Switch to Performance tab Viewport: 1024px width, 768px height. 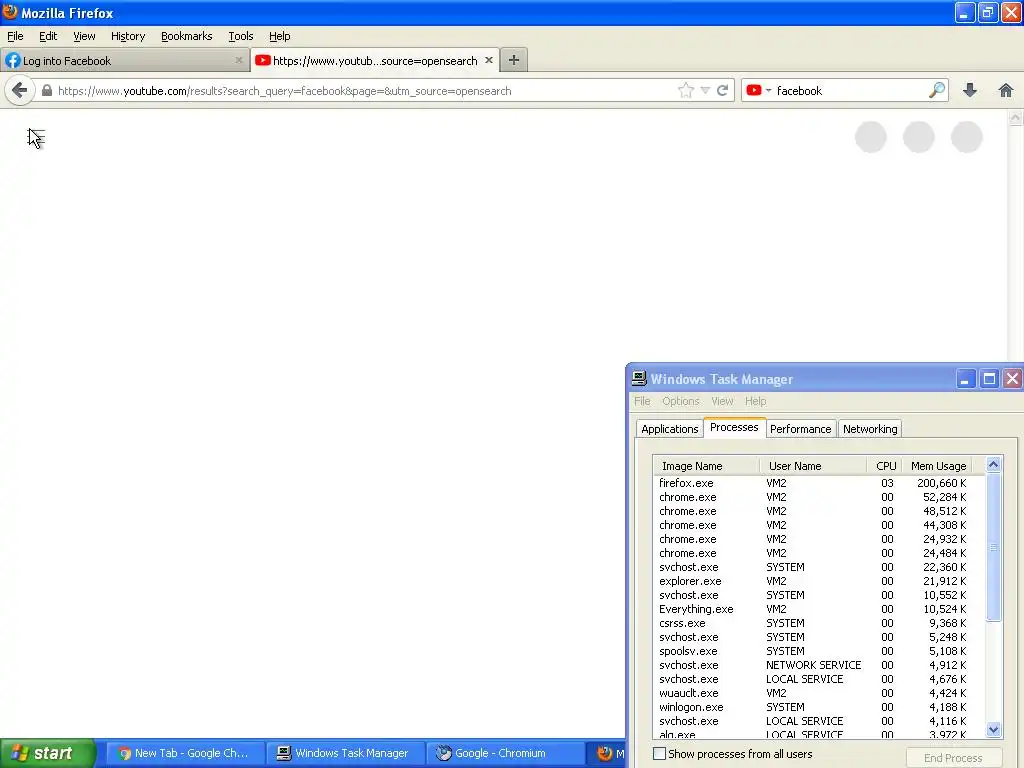click(801, 429)
